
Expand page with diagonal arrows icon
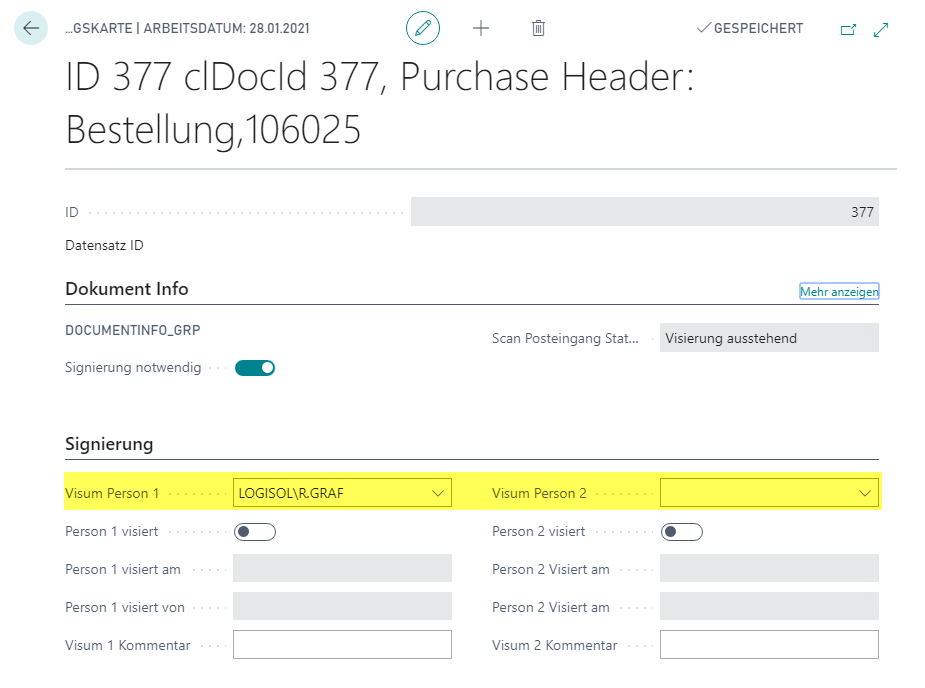(x=881, y=30)
